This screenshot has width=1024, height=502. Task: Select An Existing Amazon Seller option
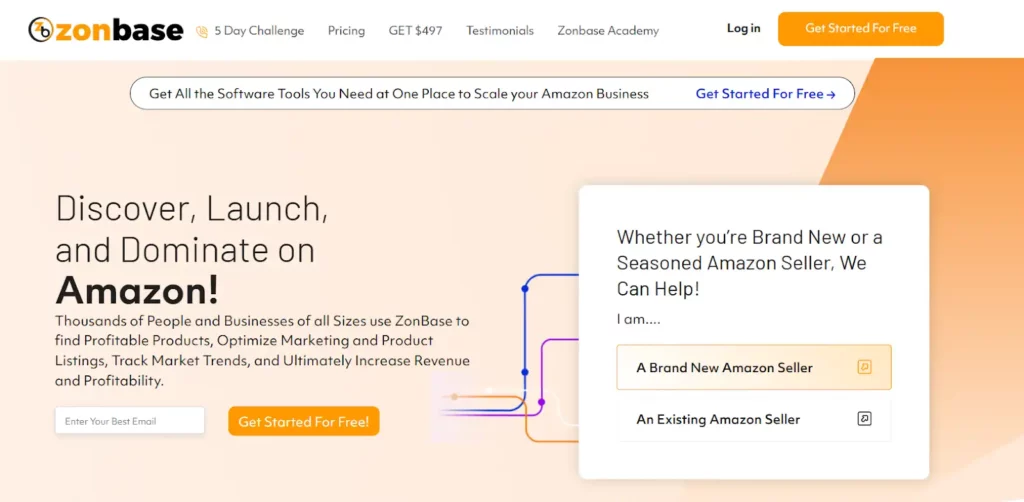[754, 419]
